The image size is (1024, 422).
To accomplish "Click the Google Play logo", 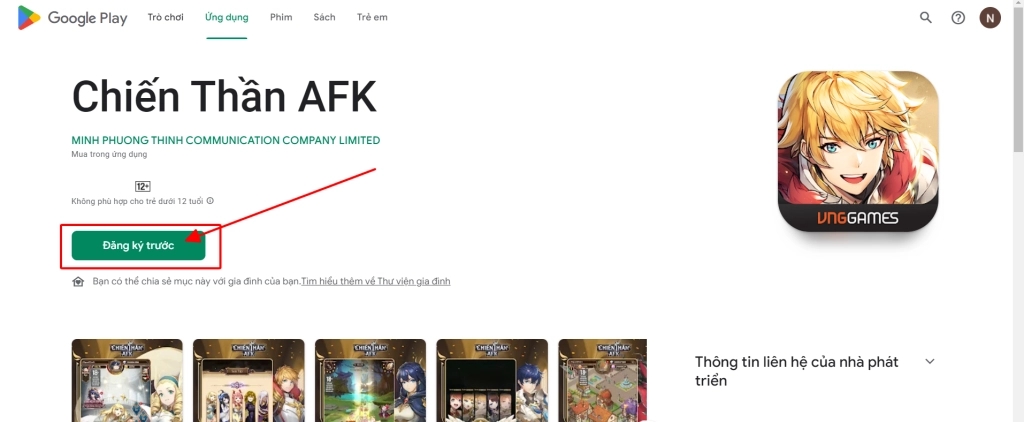I will point(72,18).
